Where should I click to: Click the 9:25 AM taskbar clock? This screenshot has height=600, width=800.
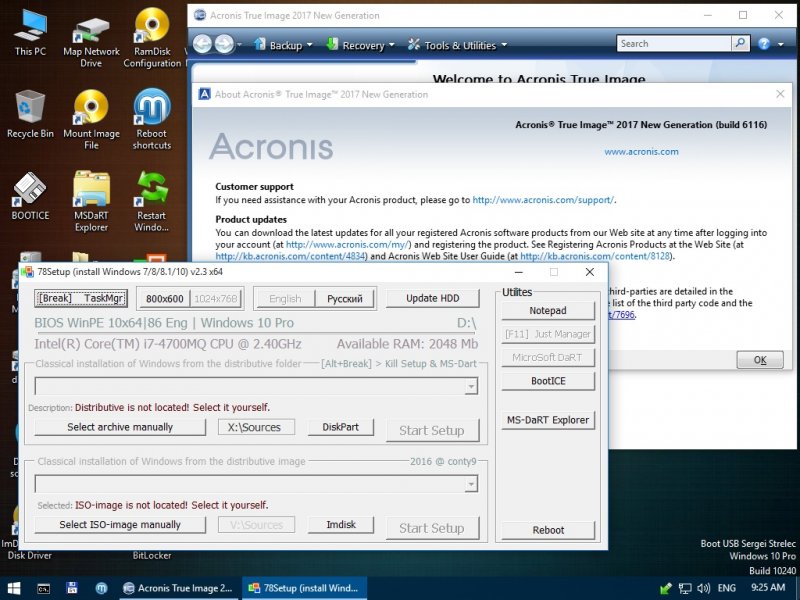tap(768, 588)
